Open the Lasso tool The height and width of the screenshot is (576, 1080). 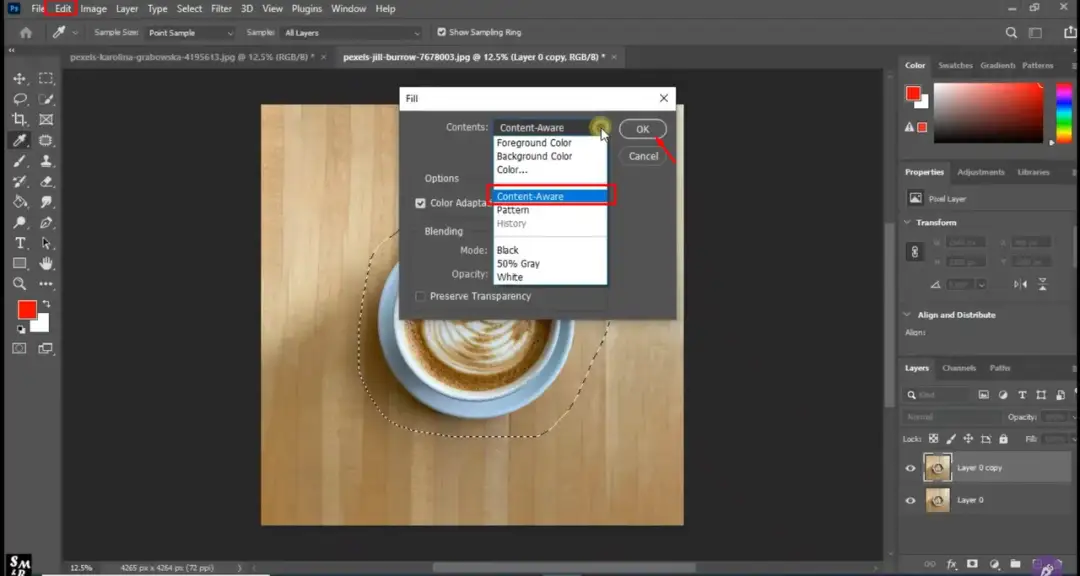click(18, 98)
